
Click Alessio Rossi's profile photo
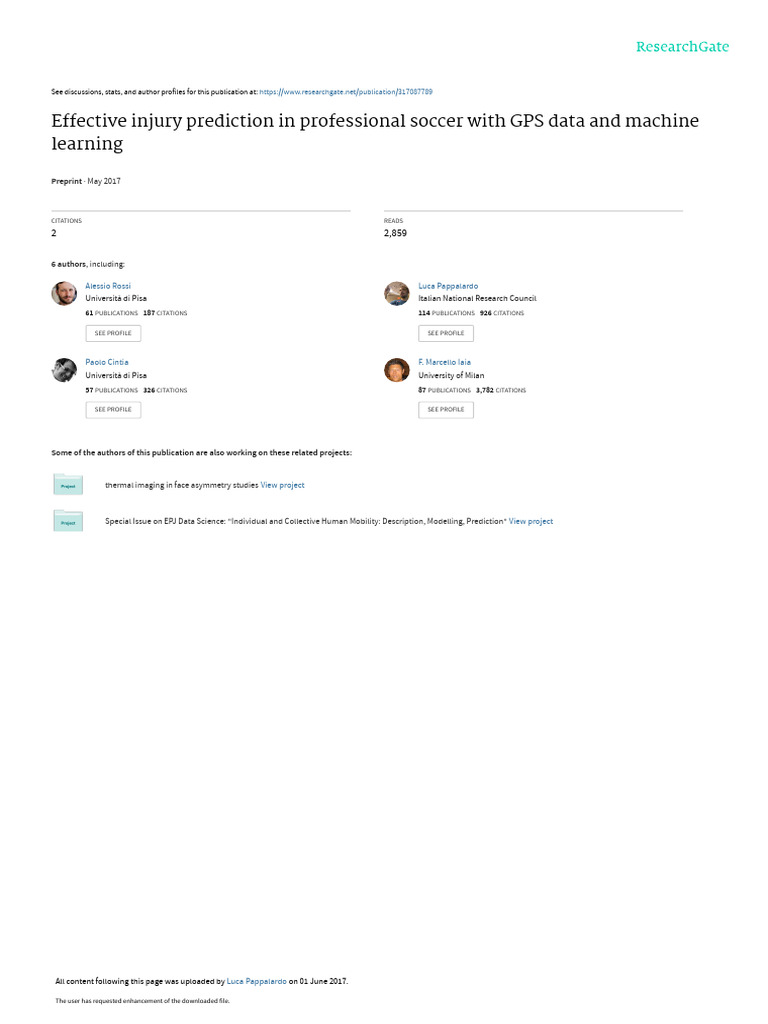[64, 293]
